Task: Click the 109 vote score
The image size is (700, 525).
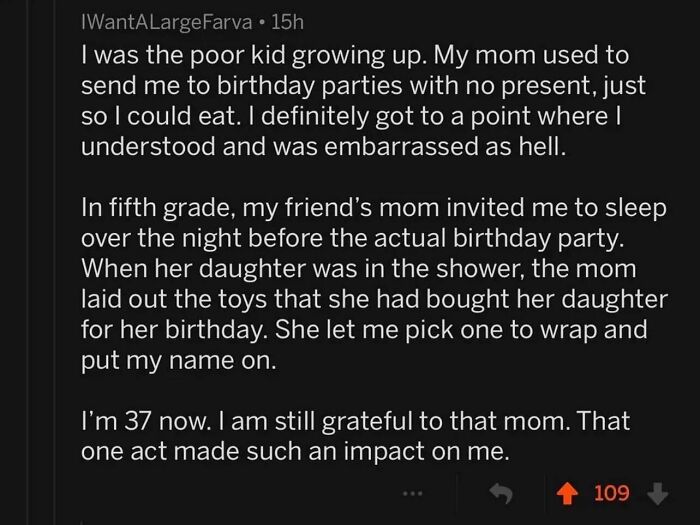Action: coord(612,493)
